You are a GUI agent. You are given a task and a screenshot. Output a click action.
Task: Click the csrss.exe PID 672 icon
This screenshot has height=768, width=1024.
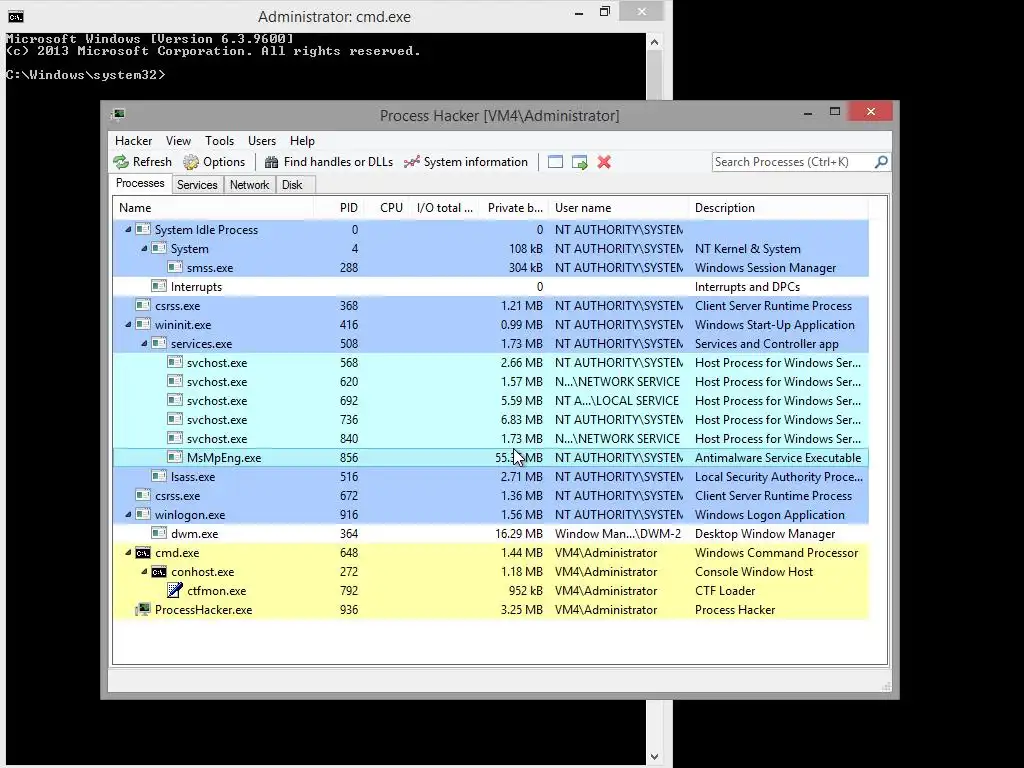click(x=143, y=496)
